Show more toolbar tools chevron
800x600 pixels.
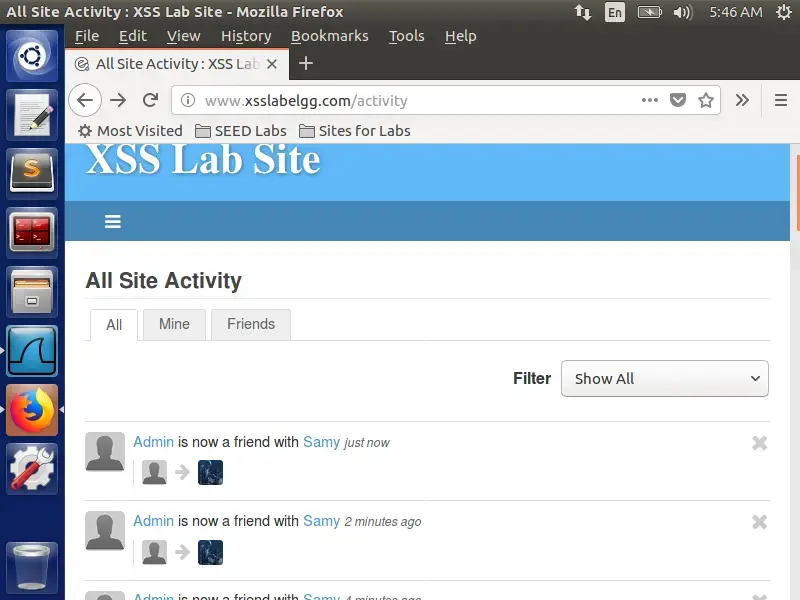pos(742,100)
